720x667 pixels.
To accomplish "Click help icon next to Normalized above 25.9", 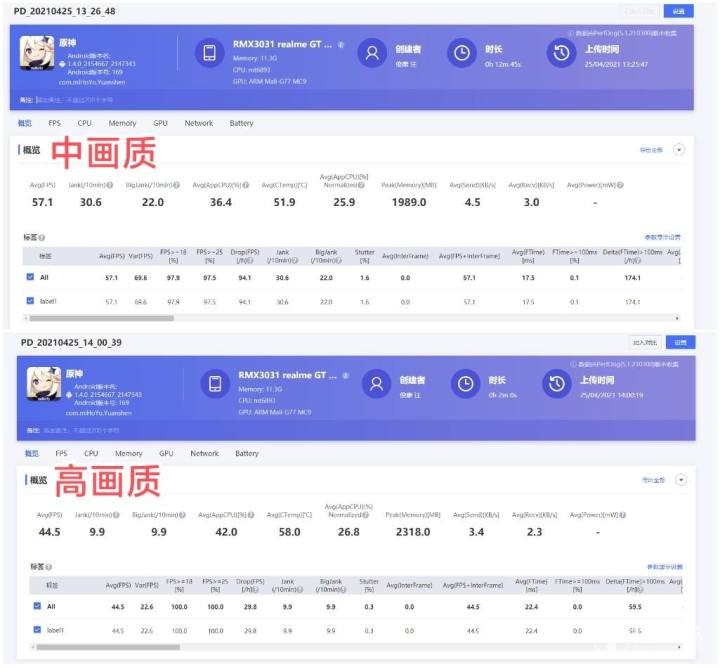I will tap(361, 185).
